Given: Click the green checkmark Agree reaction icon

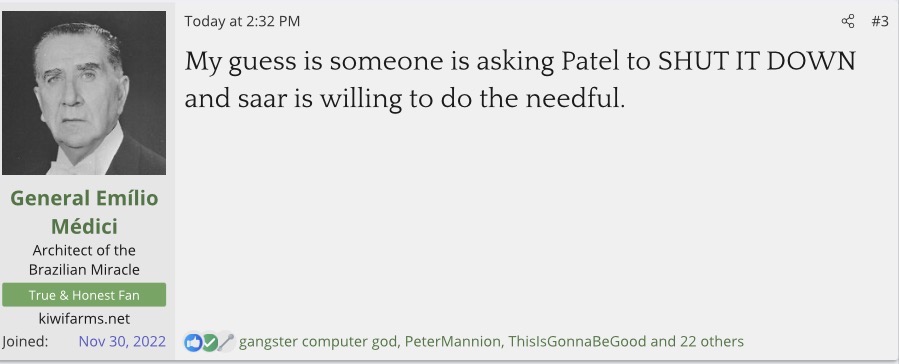Looking at the screenshot, I should (210, 342).
